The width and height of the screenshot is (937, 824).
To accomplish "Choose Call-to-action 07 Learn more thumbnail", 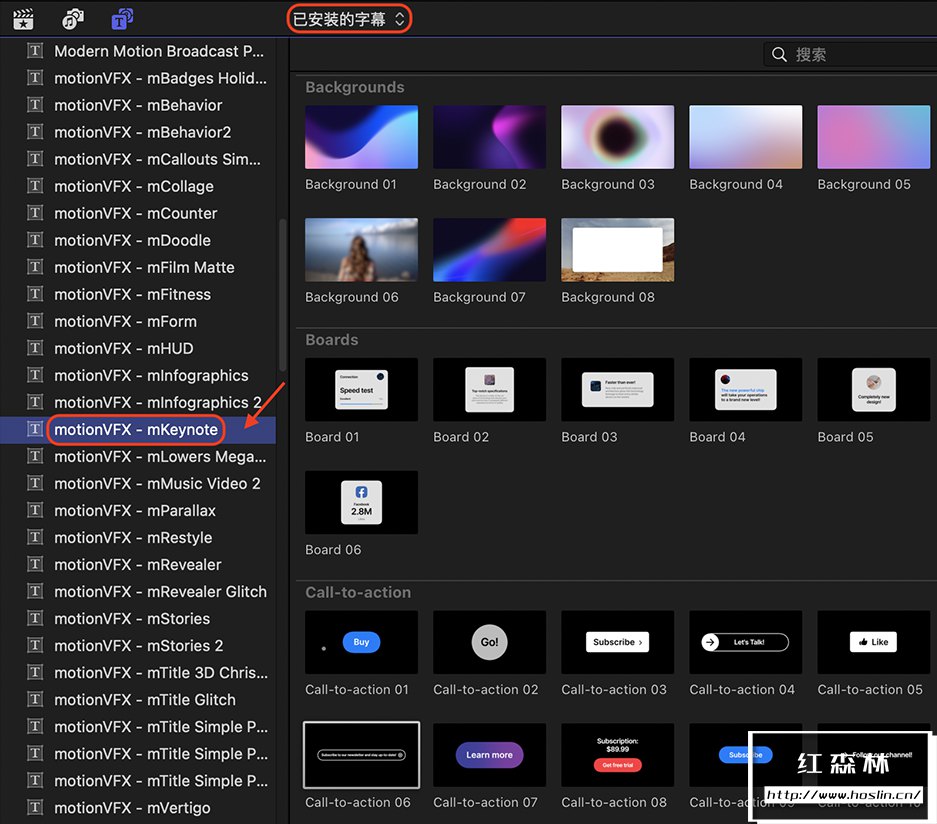I will point(489,755).
